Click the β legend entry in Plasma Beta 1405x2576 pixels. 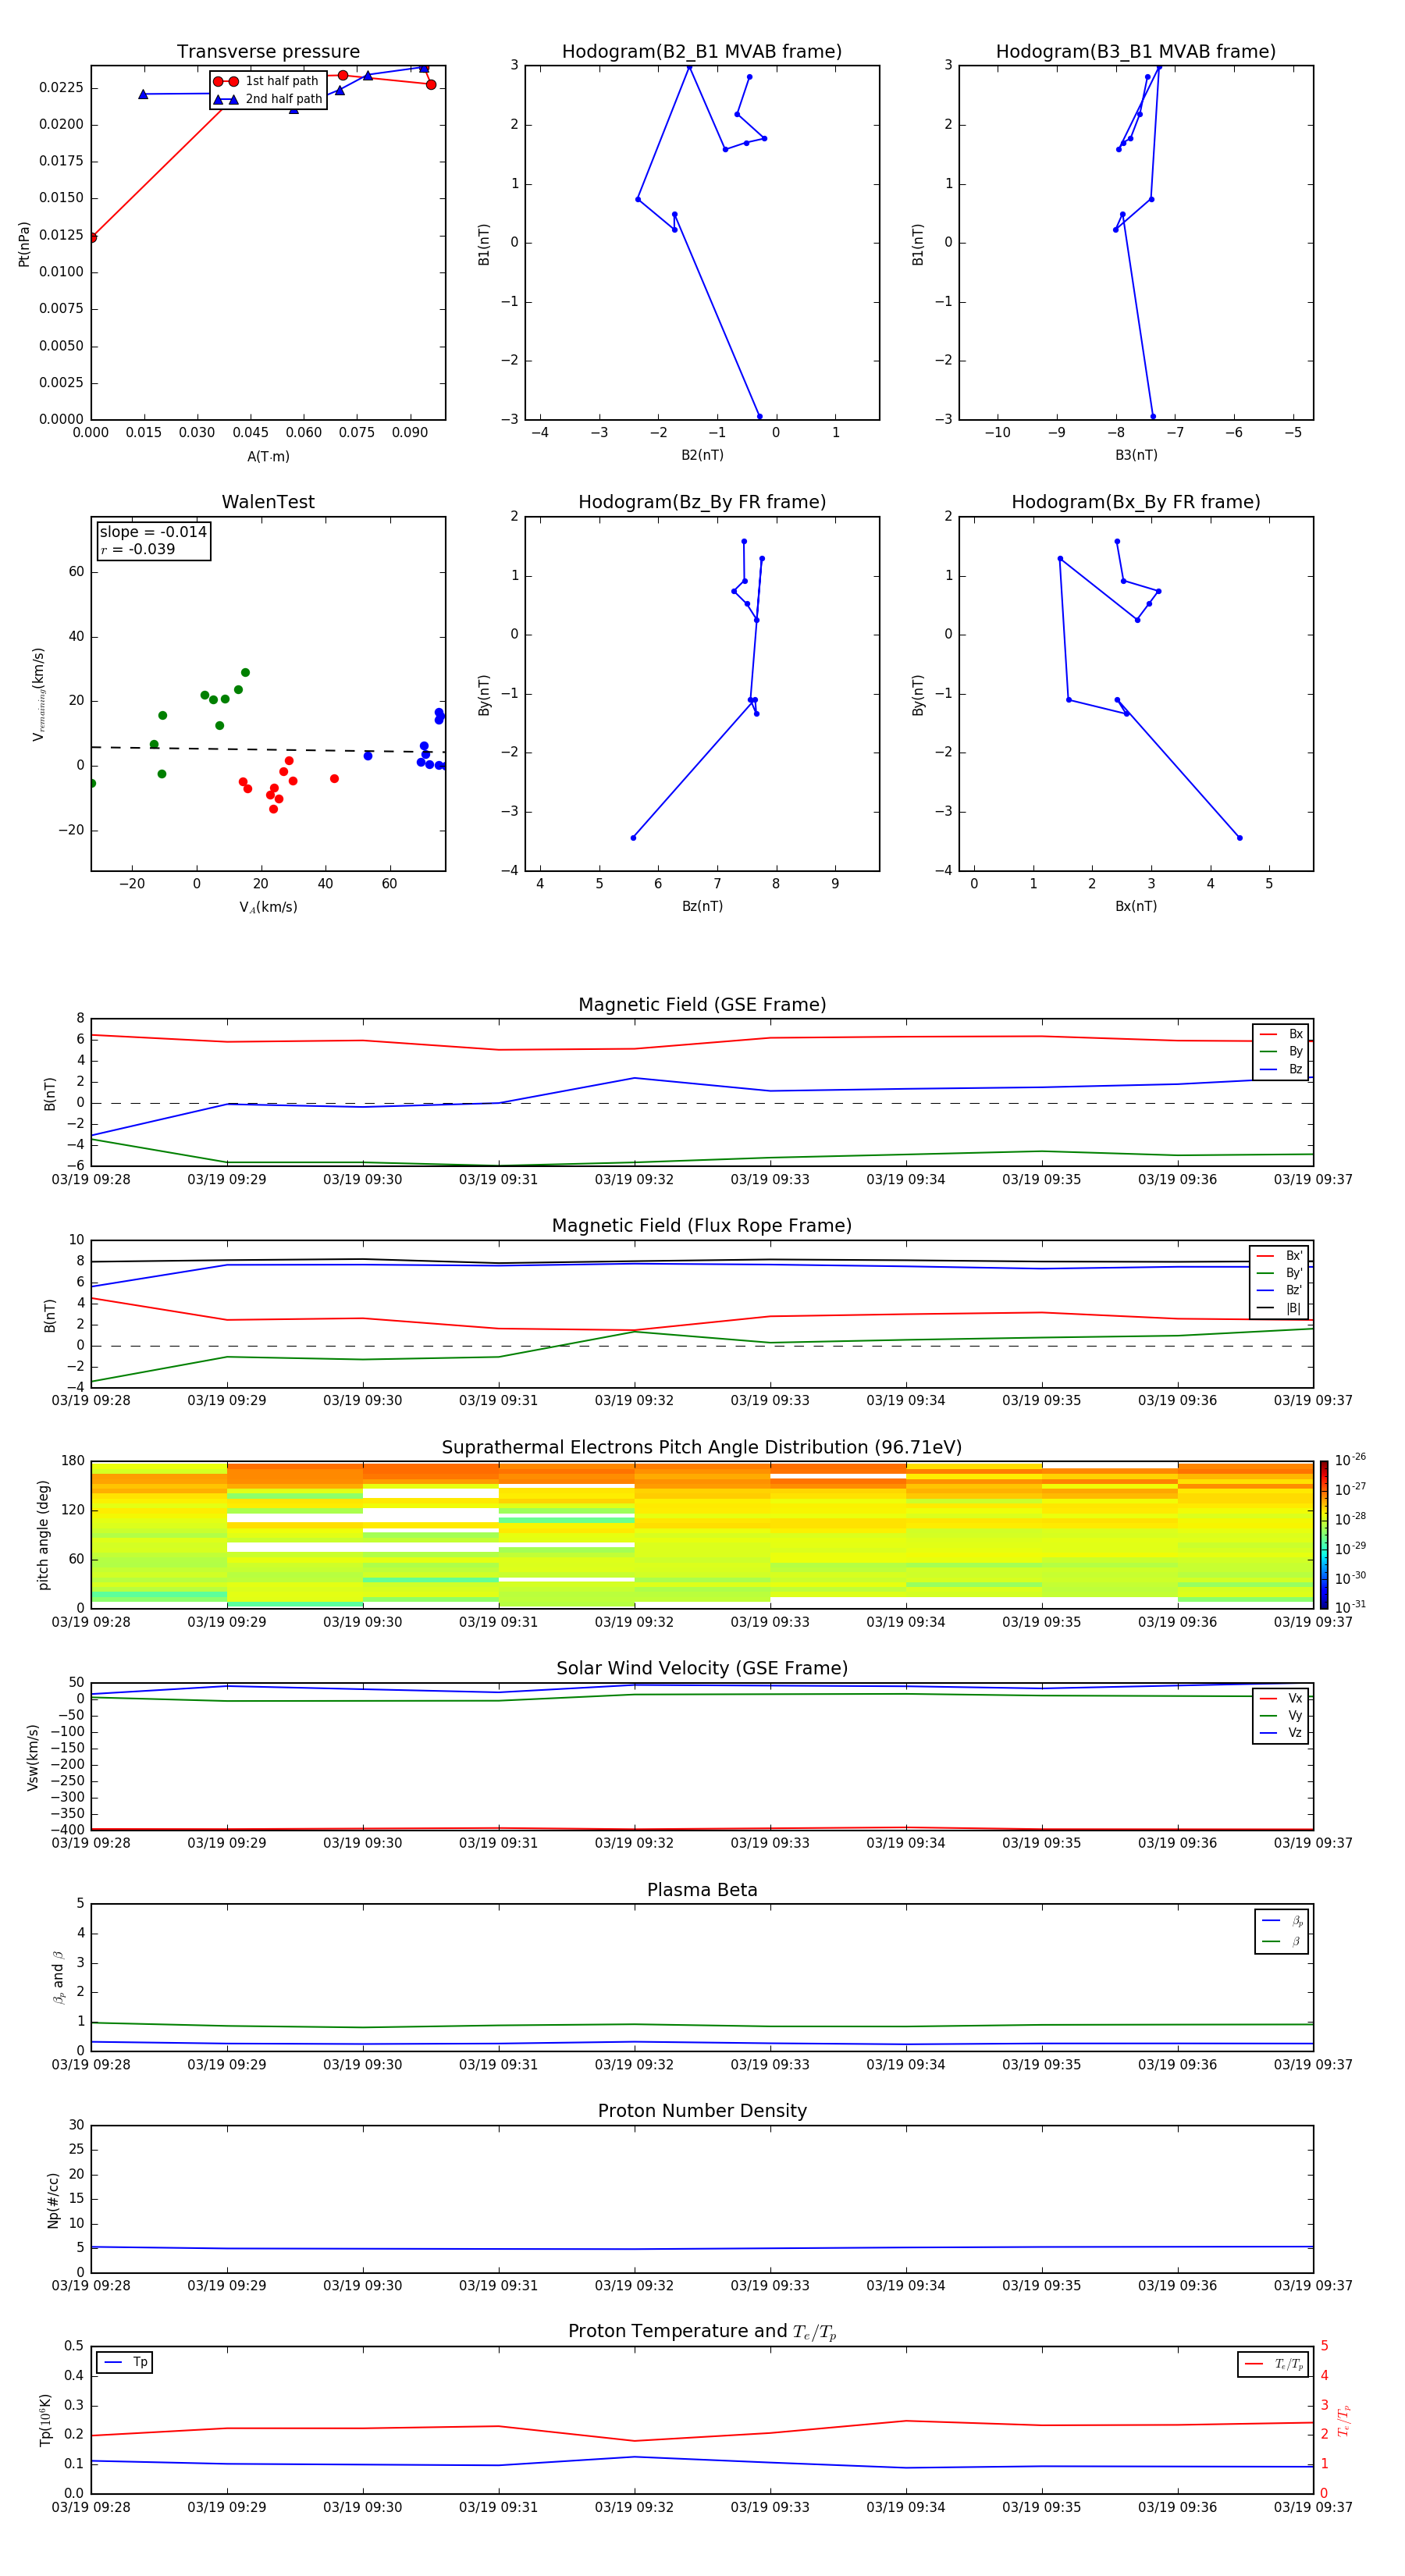tap(1282, 1942)
